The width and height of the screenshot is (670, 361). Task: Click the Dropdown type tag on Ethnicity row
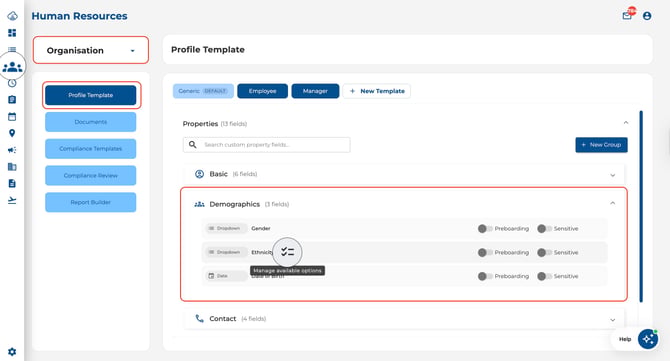pos(226,252)
